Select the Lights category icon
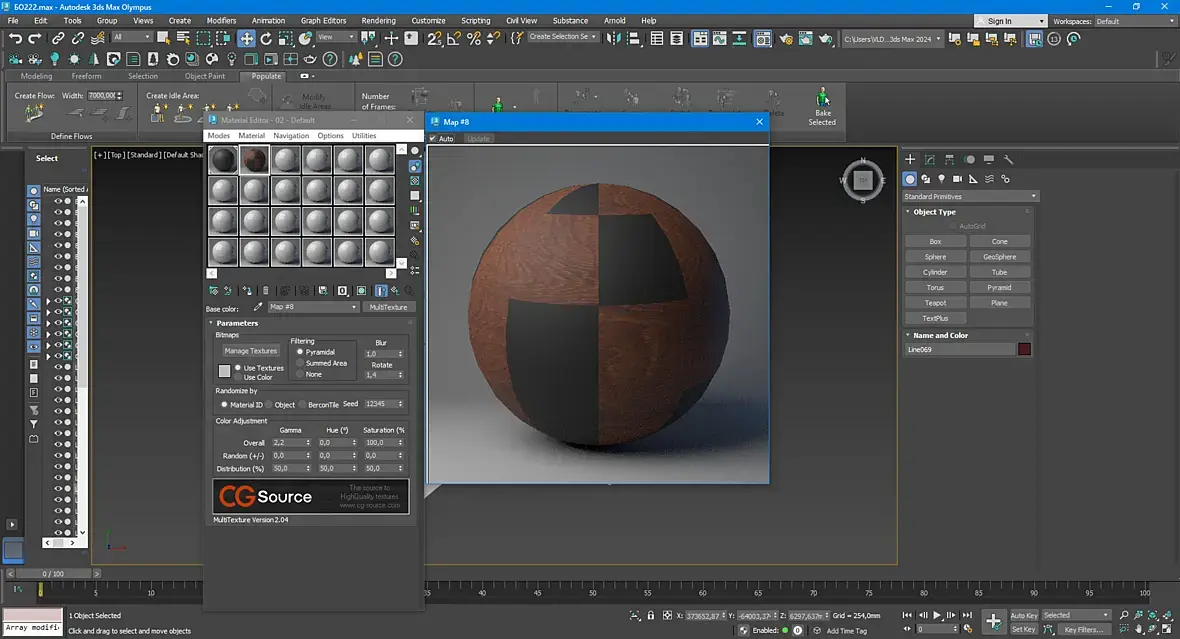This screenshot has height=639, width=1180. (942, 179)
